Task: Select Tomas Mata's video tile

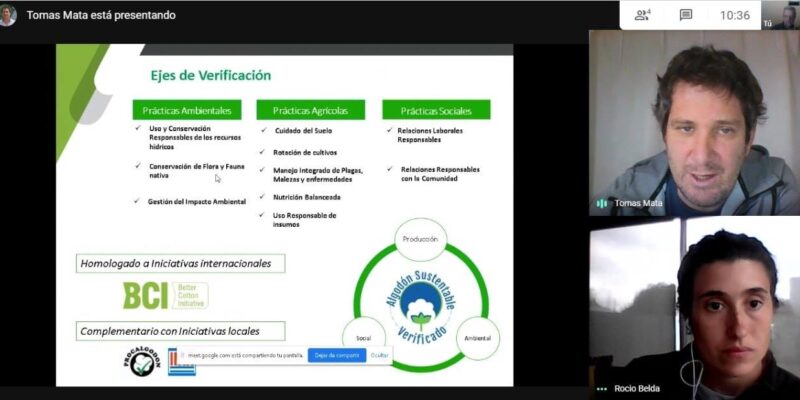Action: coord(692,120)
